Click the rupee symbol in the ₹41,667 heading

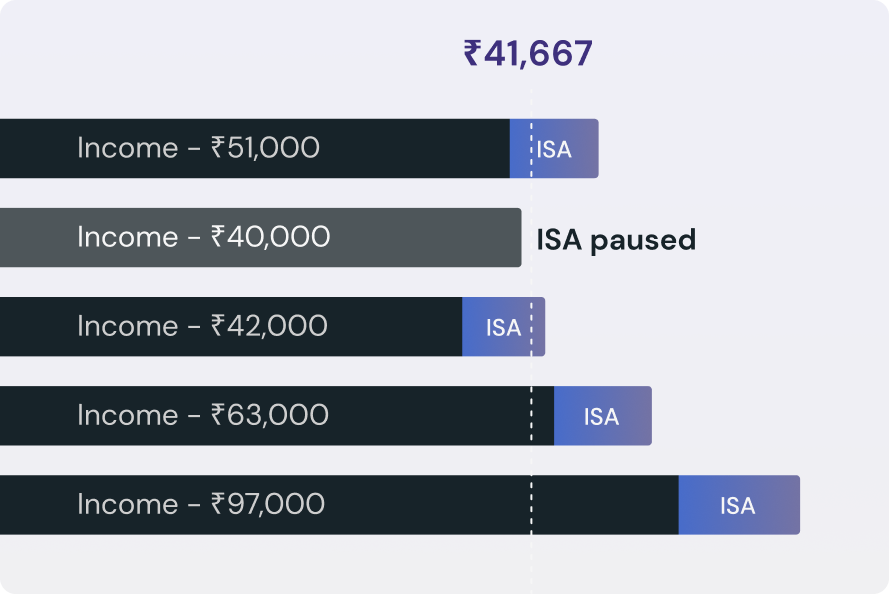pos(472,54)
